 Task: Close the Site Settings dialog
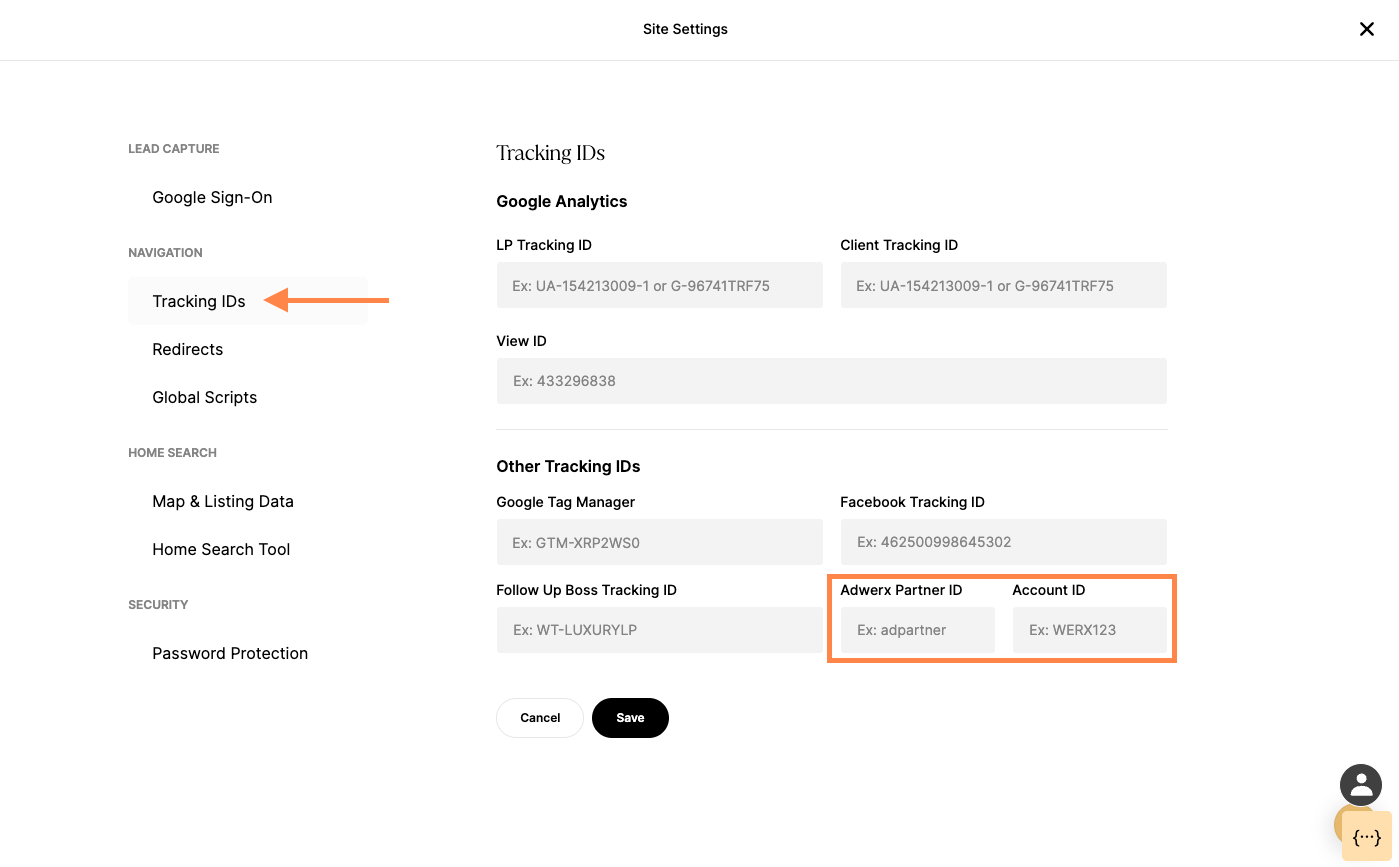click(1366, 29)
